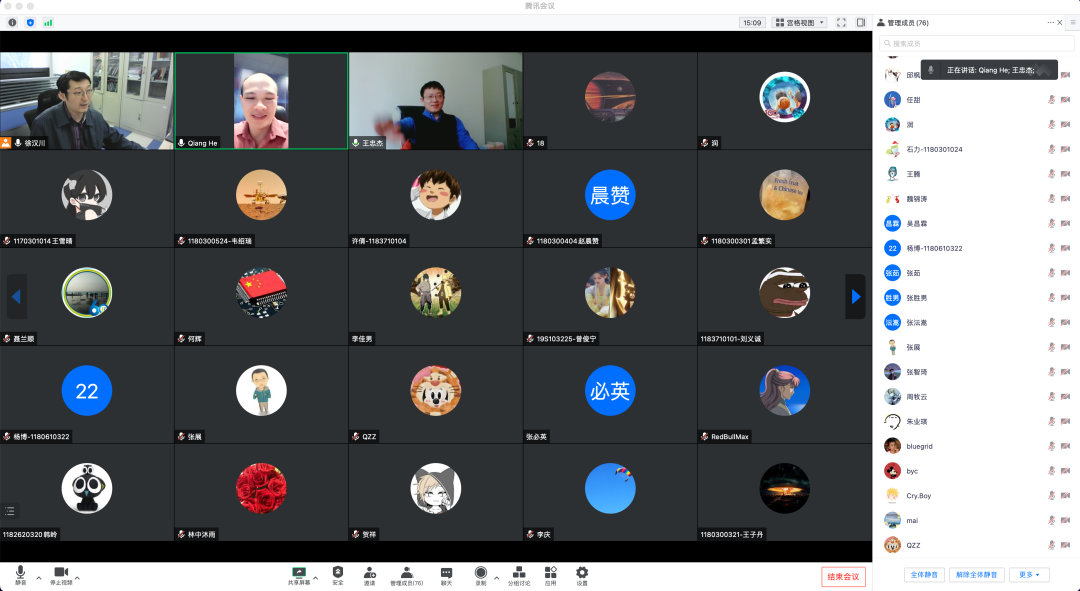
Task: Click the 安全 (Security) shield icon
Action: pyautogui.click(x=338, y=573)
